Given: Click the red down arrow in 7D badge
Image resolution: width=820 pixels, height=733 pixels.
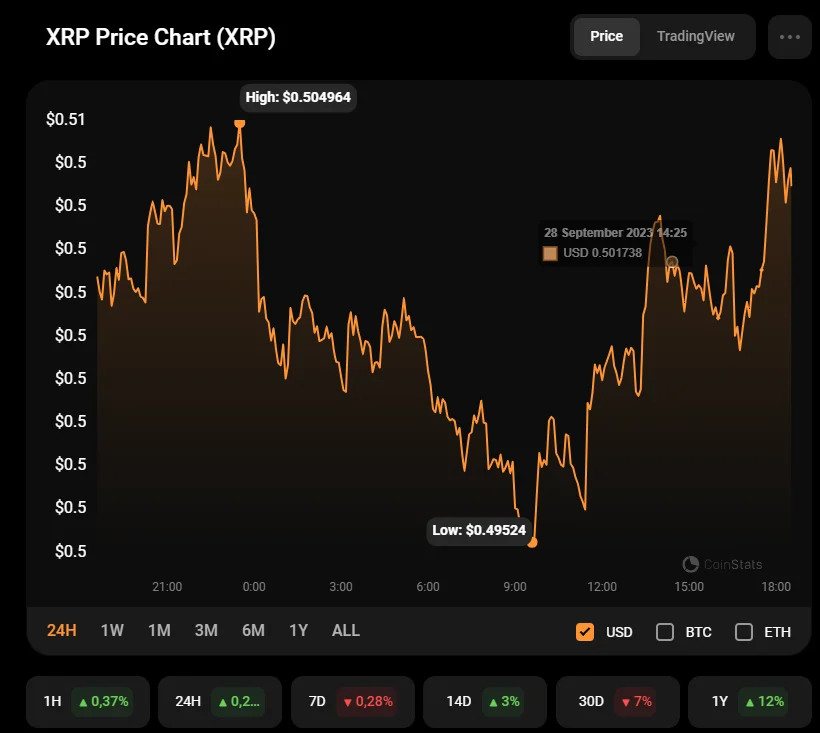Looking at the screenshot, I should [x=347, y=702].
